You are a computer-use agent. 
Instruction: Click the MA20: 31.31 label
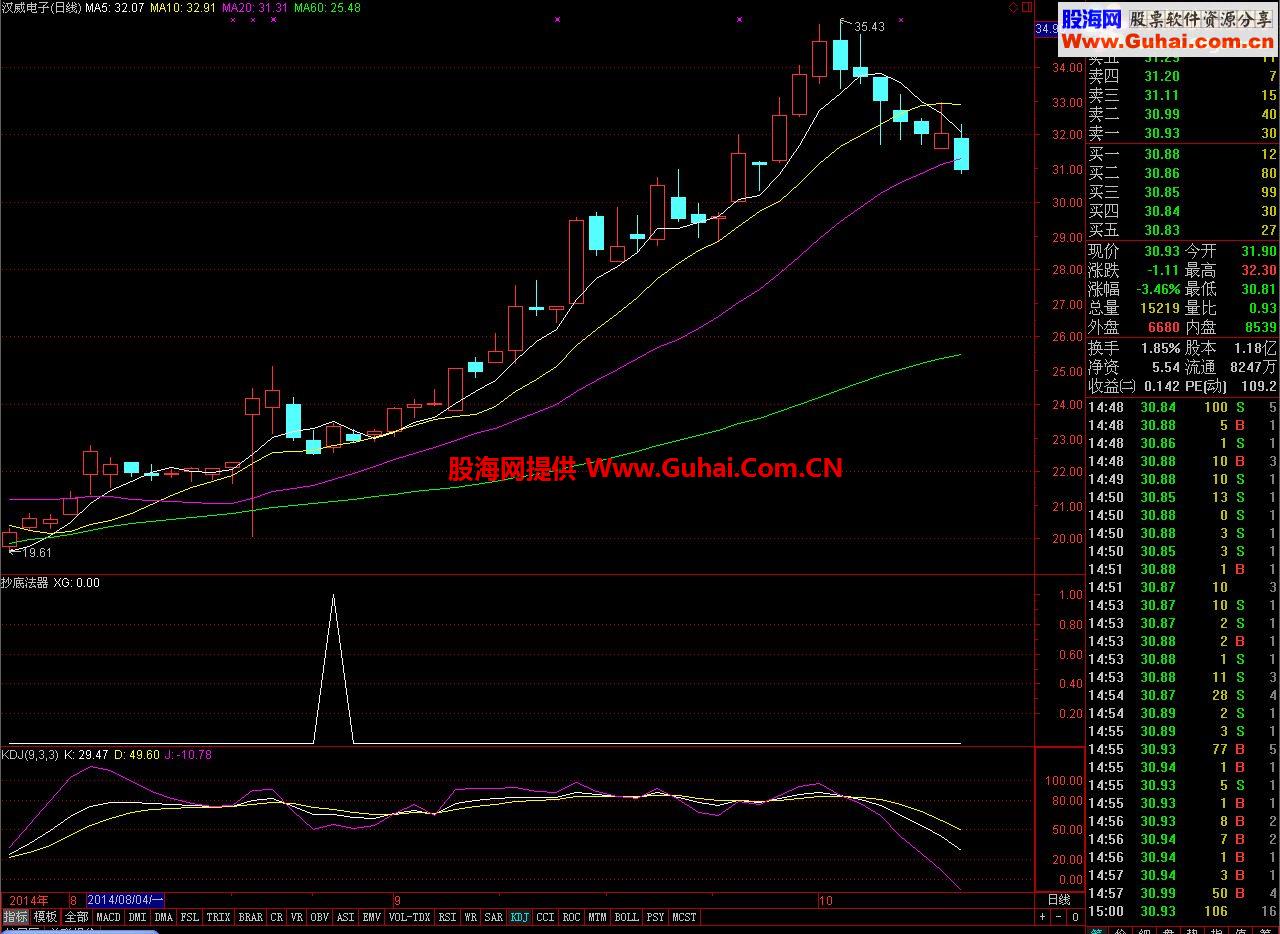pos(255,7)
